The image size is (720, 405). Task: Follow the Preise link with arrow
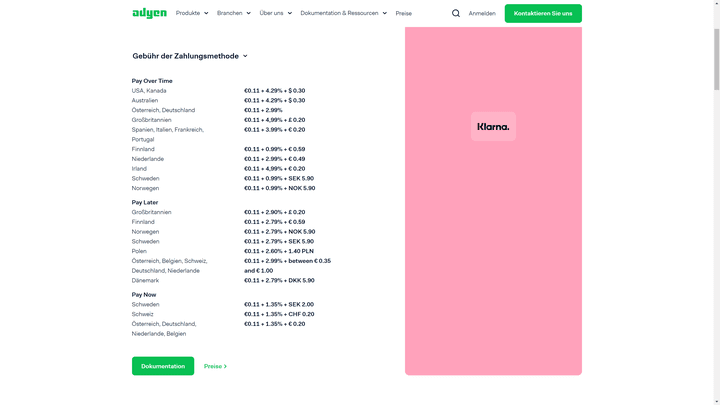(215, 366)
